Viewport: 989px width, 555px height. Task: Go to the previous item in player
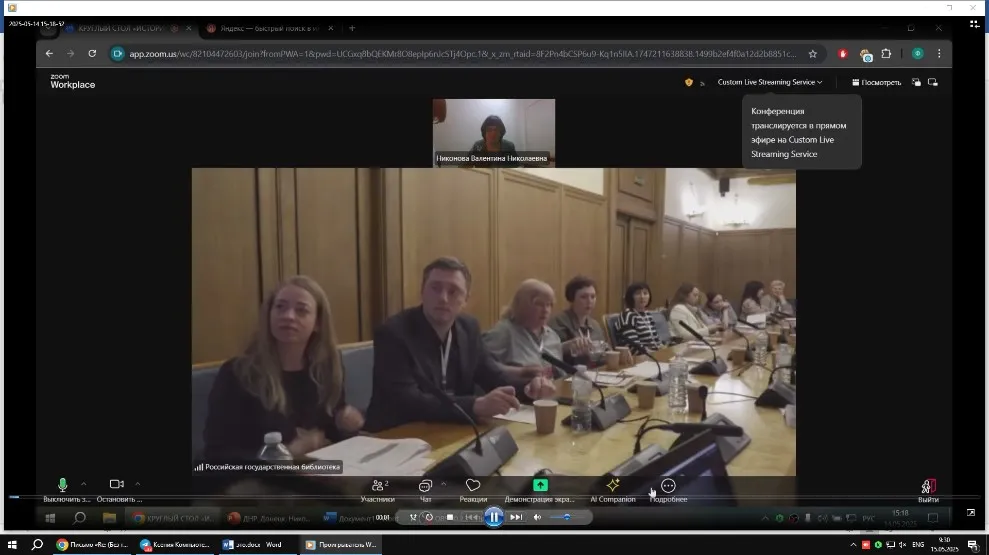(471, 517)
